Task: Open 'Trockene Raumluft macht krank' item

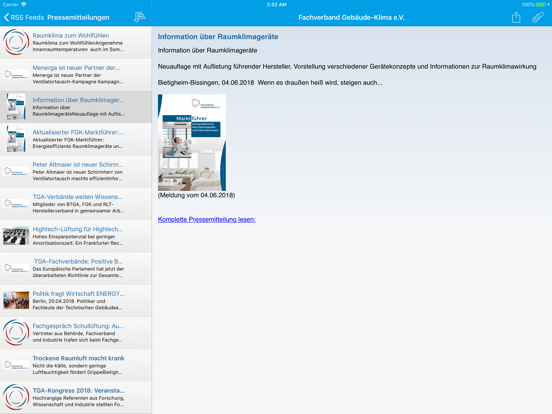Action: coord(76,365)
